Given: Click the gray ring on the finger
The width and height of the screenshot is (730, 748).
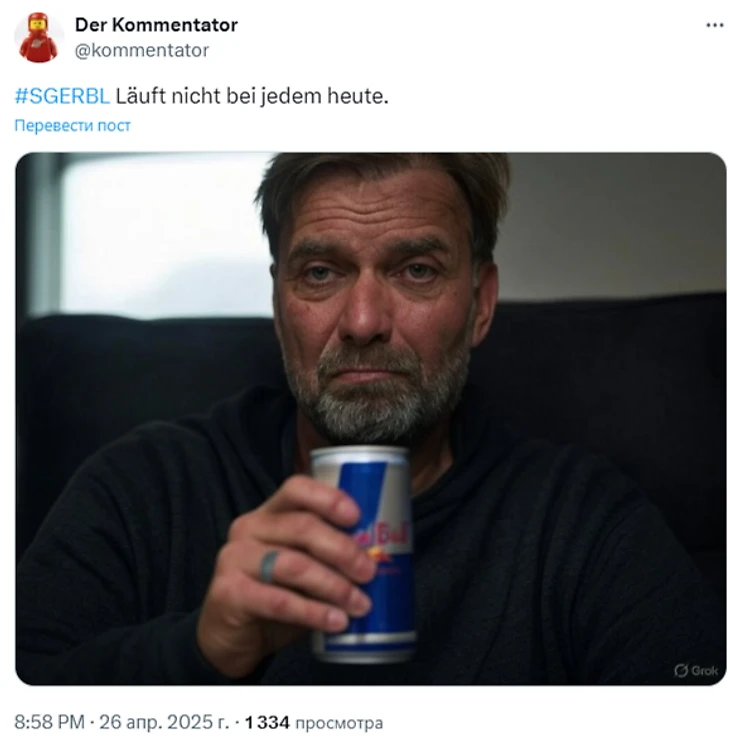Looking at the screenshot, I should (269, 566).
